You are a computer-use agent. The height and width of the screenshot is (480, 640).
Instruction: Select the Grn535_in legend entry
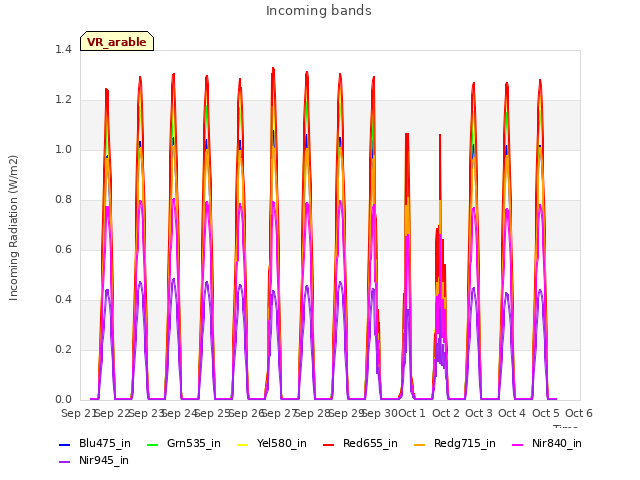(x=184, y=443)
